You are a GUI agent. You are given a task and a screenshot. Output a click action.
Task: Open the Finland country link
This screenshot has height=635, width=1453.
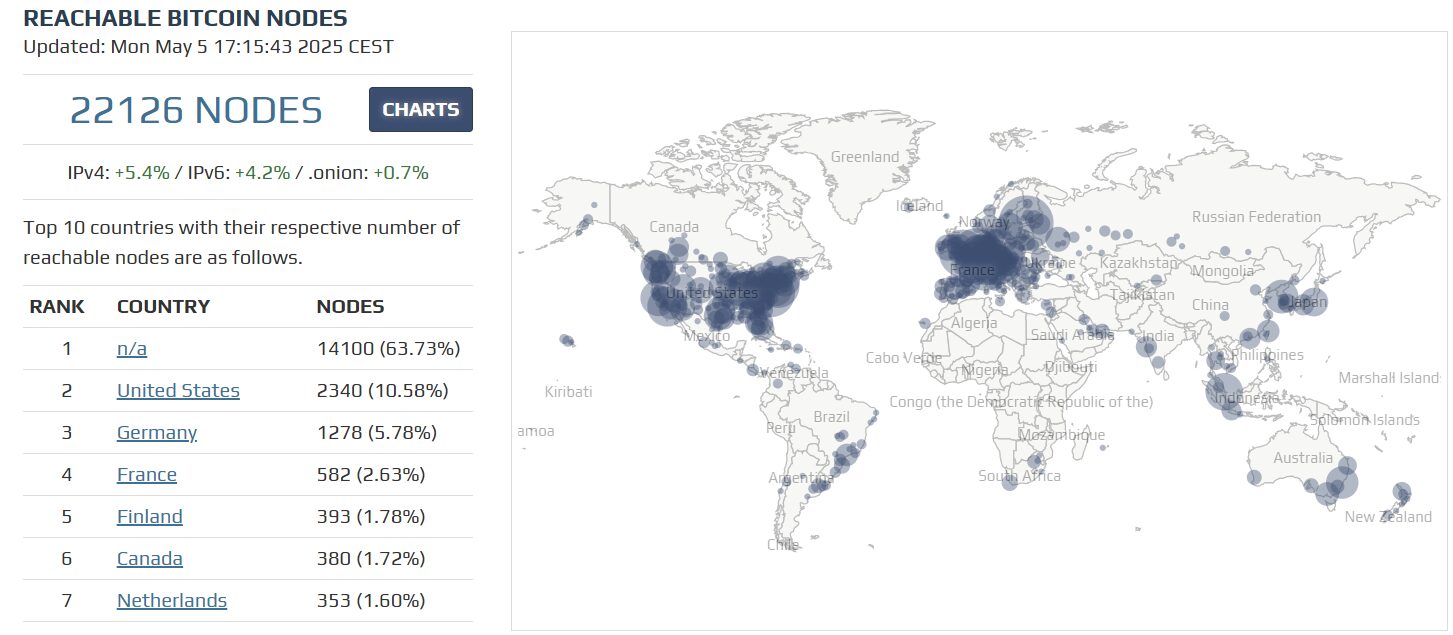(150, 517)
